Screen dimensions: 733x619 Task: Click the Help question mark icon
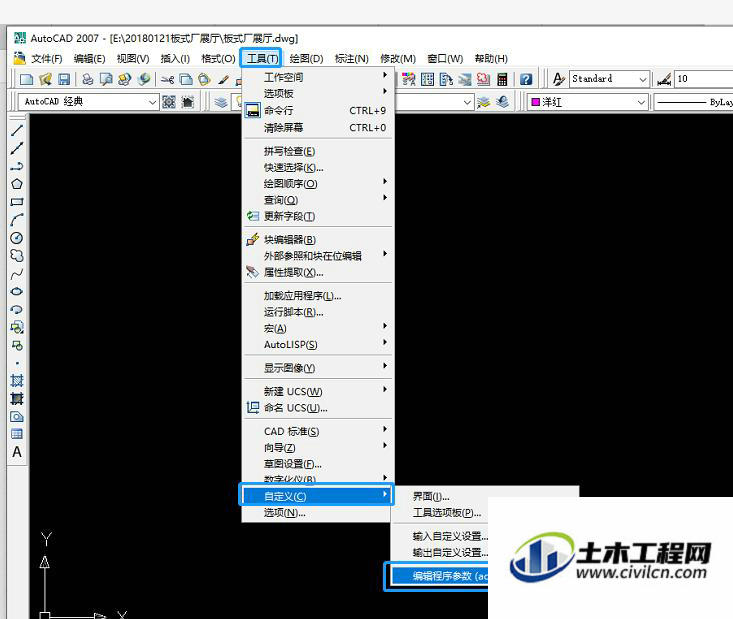click(526, 79)
